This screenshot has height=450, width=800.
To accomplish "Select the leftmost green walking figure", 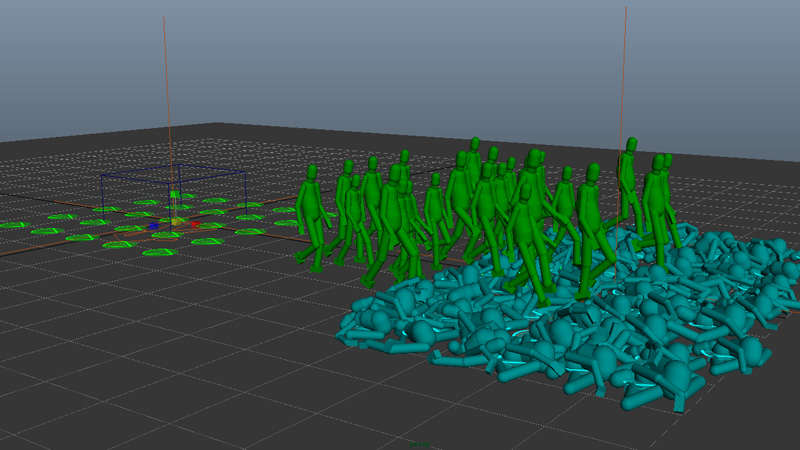I will click(x=311, y=217).
